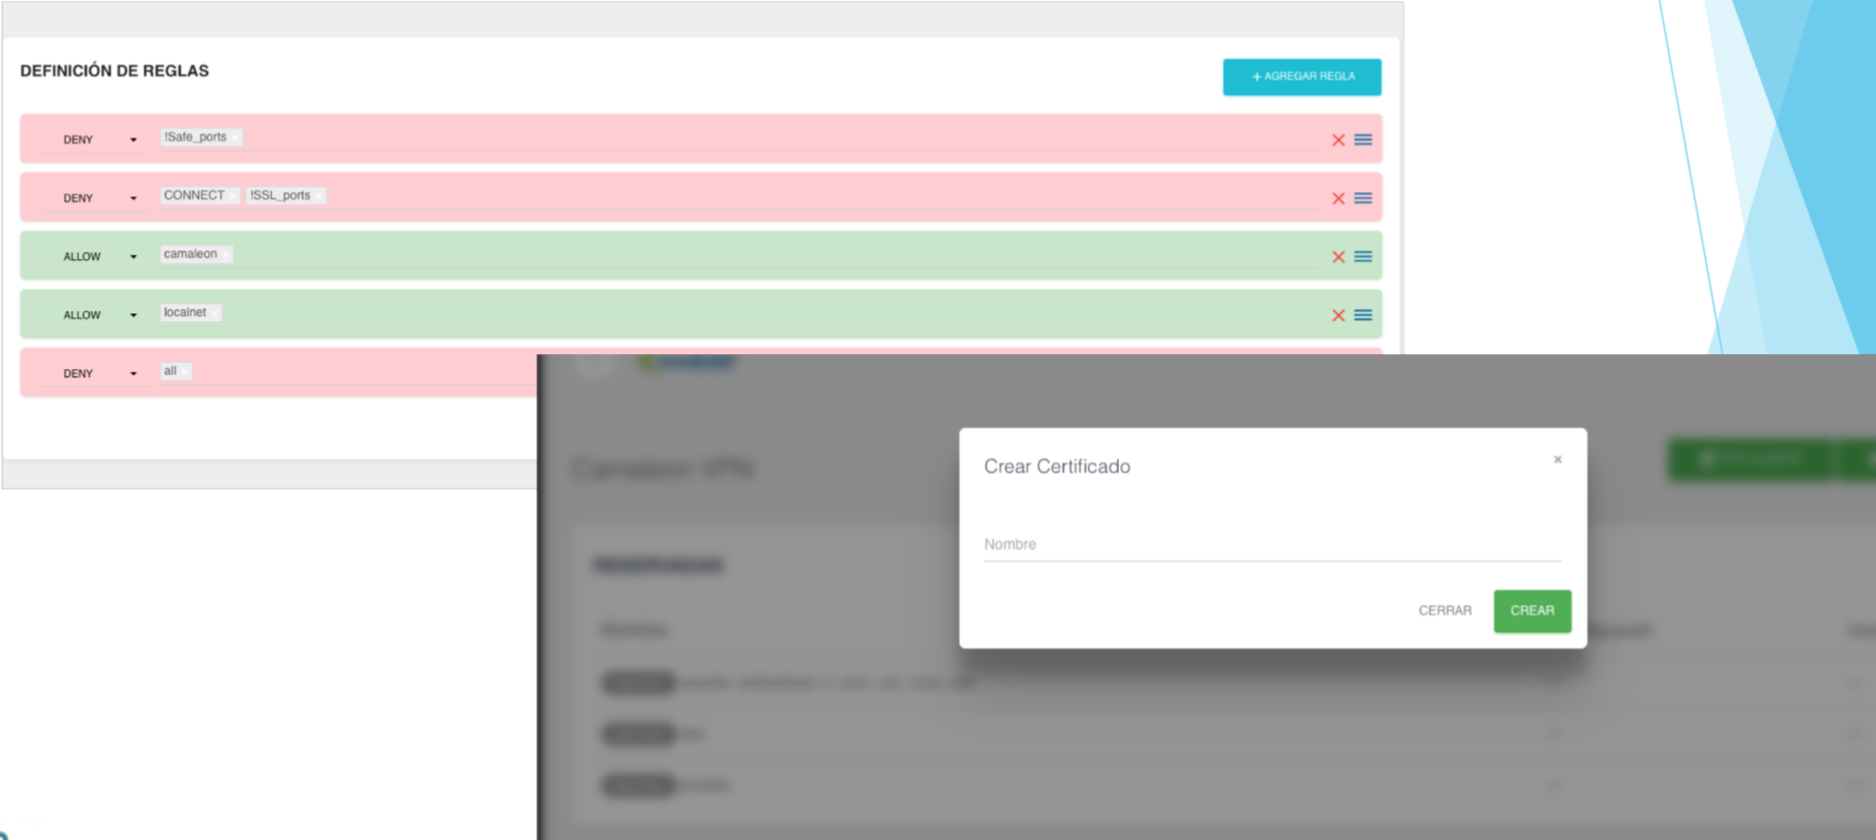Click the DEFINICIÓN DE REGLAS heading
The width and height of the screenshot is (1876, 840).
[114, 71]
